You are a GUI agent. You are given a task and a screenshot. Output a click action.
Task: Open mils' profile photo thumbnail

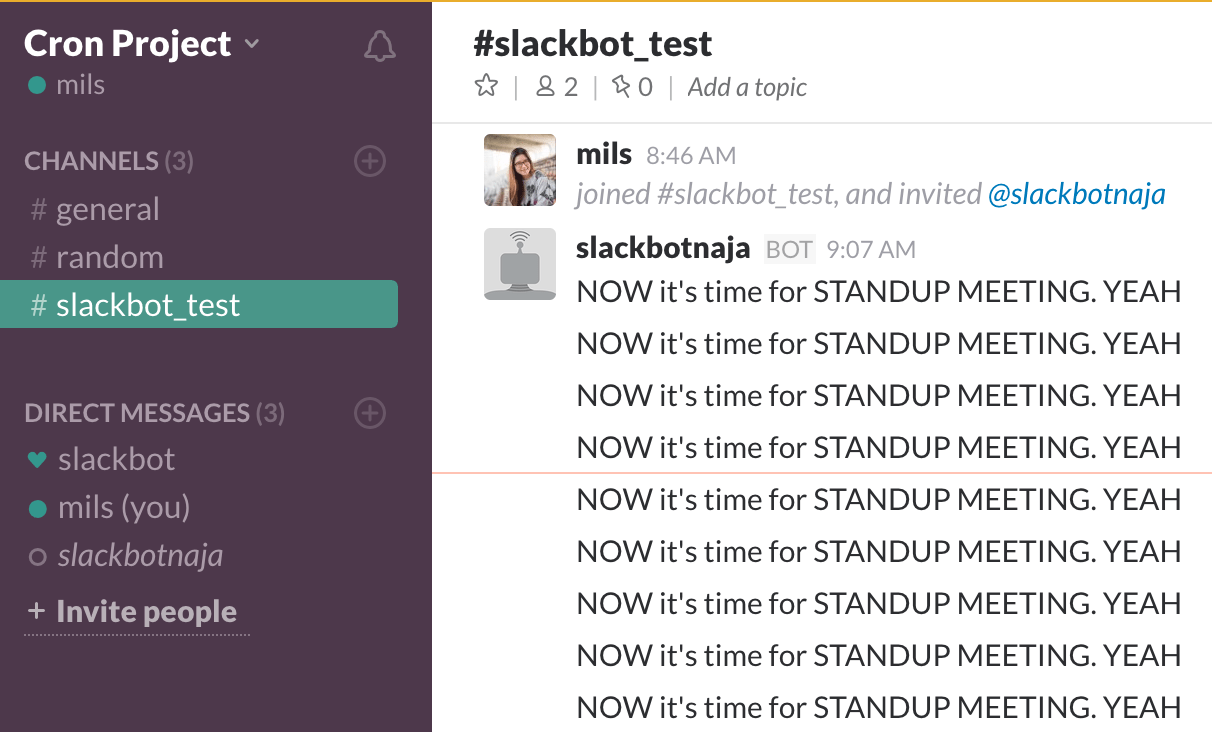[x=519, y=170]
